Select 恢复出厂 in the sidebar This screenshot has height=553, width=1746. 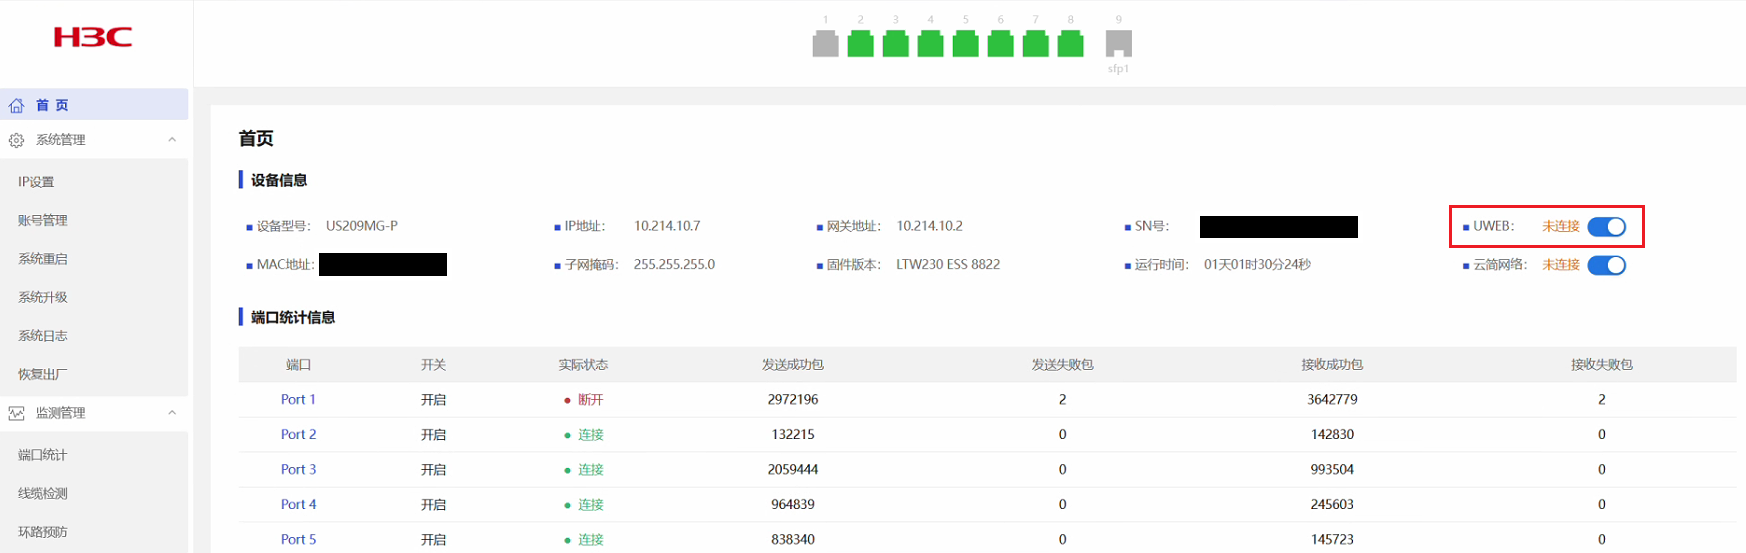pyautogui.click(x=43, y=374)
